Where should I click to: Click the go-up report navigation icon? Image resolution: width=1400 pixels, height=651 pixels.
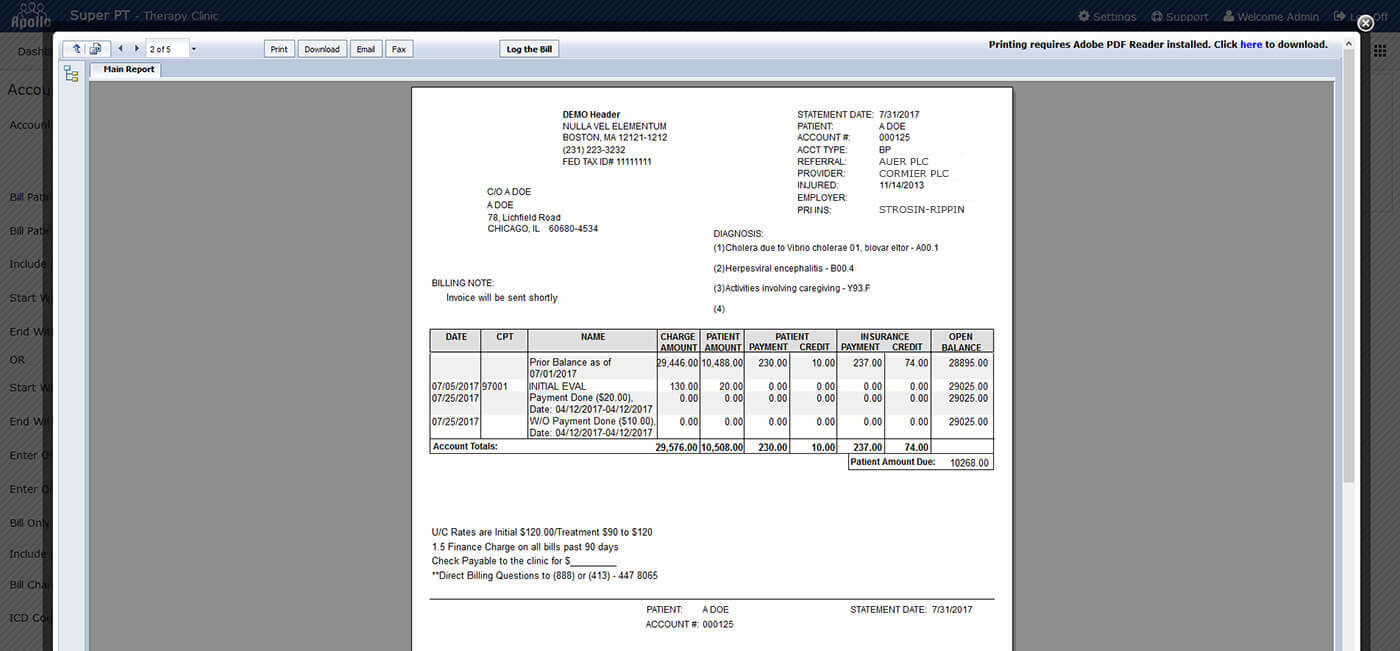tap(76, 49)
